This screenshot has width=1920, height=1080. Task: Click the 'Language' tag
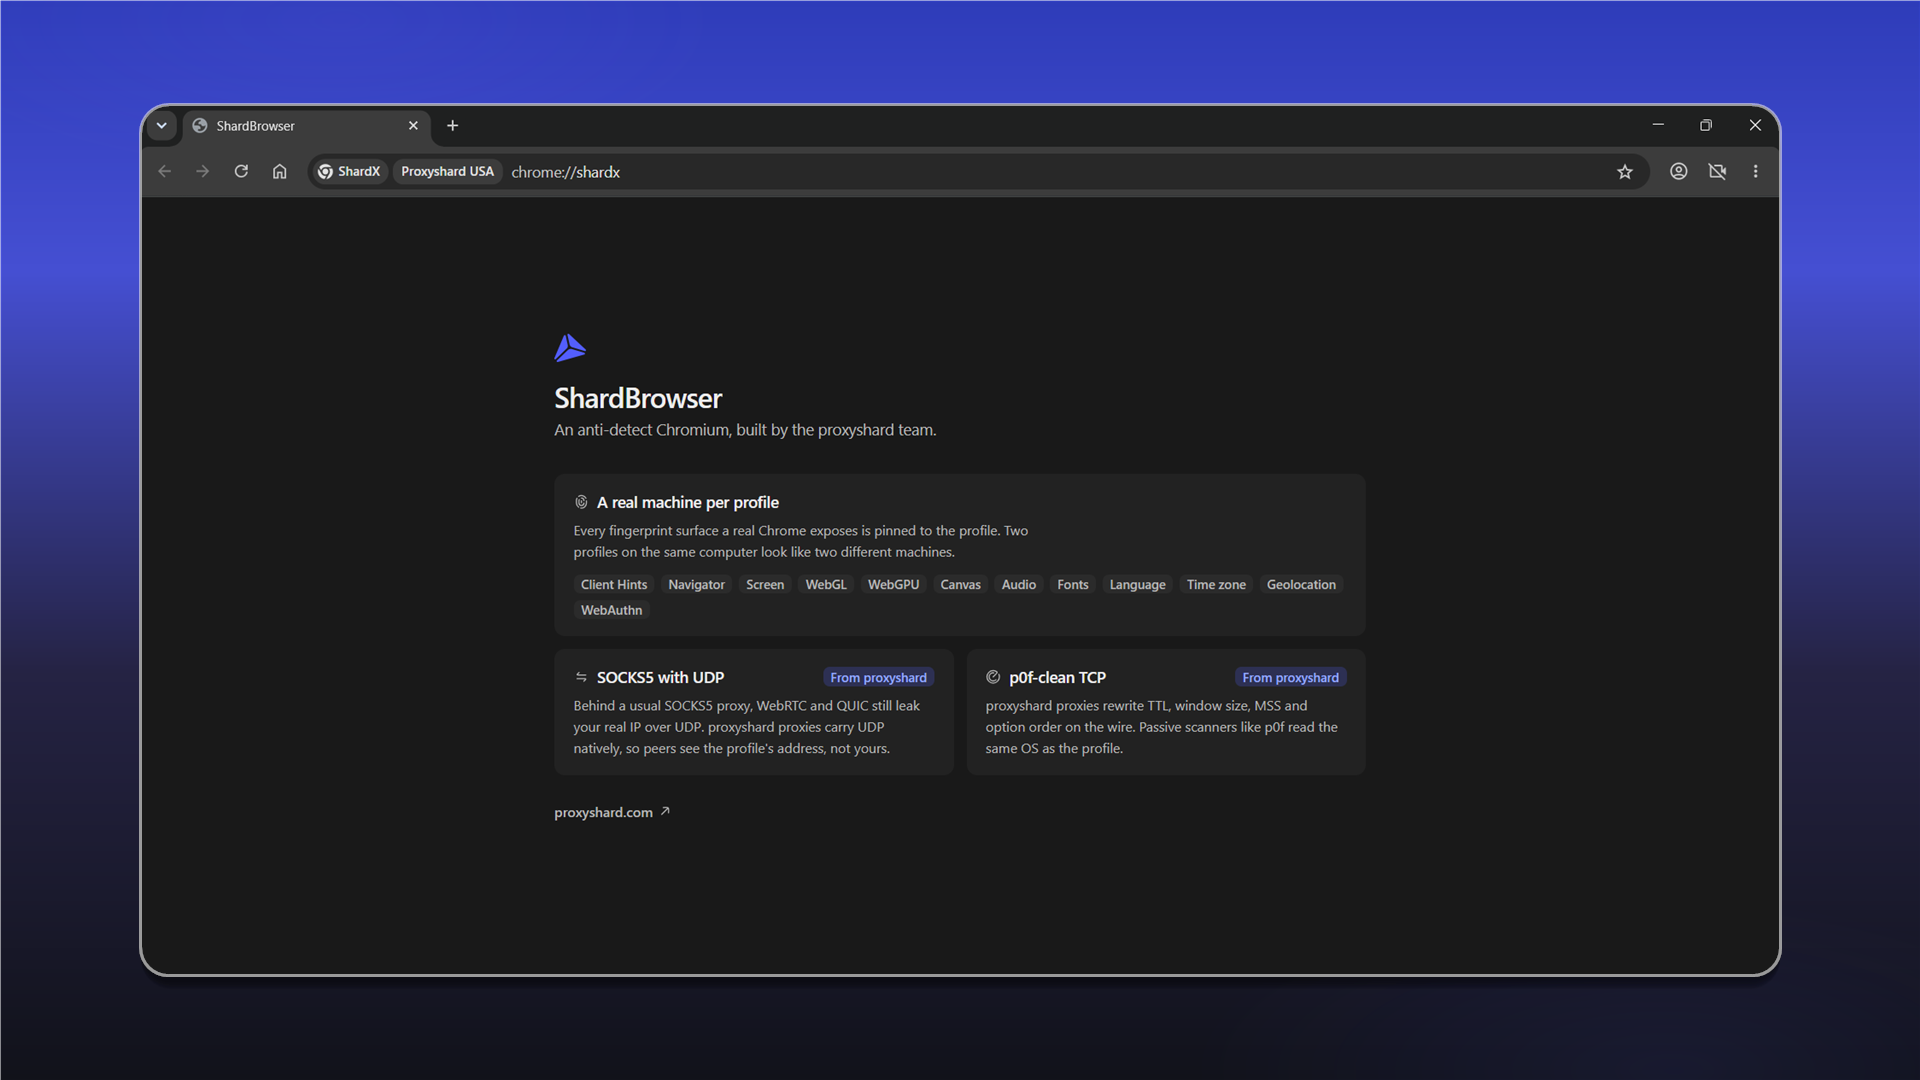(x=1137, y=585)
